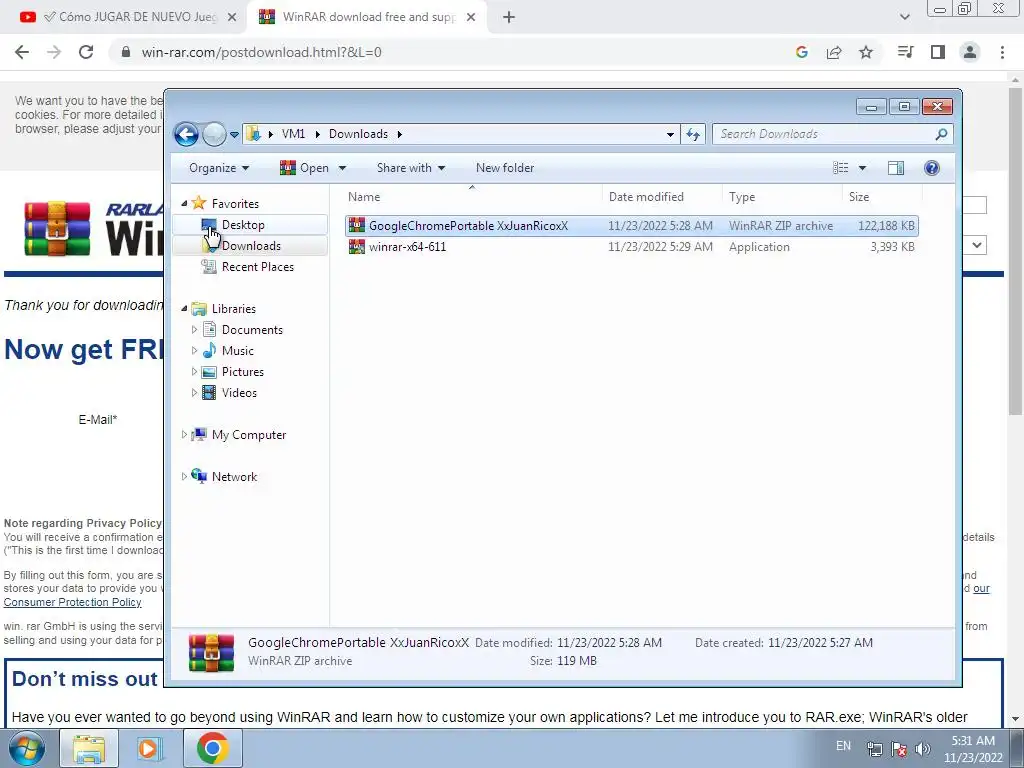
Task: Open a new Chrome tab
Action: [509, 18]
